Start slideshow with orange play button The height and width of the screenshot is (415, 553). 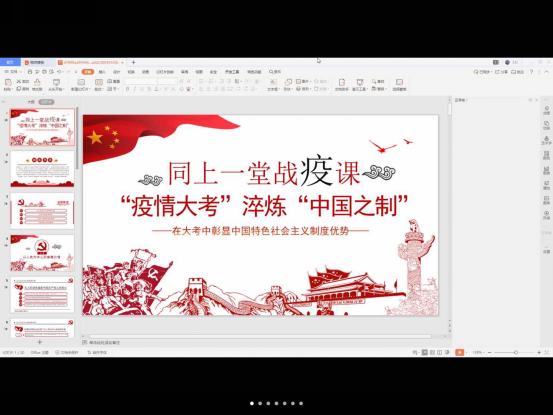point(460,352)
